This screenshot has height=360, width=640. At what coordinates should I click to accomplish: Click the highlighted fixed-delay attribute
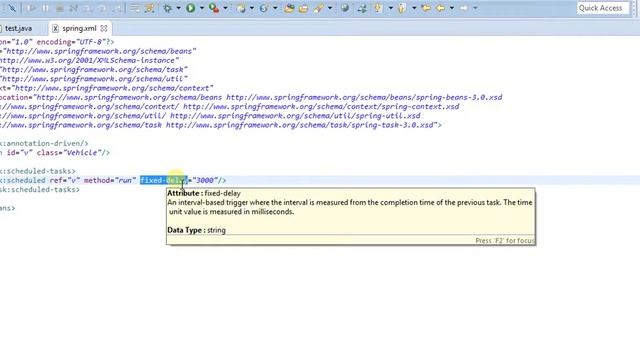(x=163, y=180)
